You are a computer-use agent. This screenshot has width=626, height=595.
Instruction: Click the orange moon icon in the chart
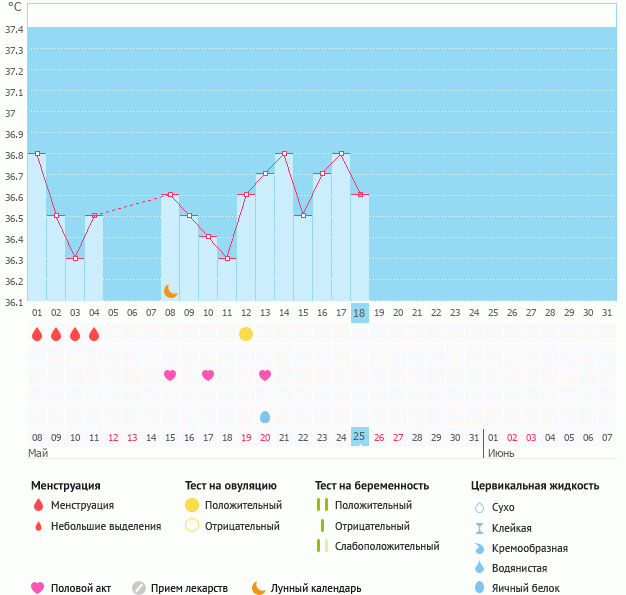click(171, 291)
